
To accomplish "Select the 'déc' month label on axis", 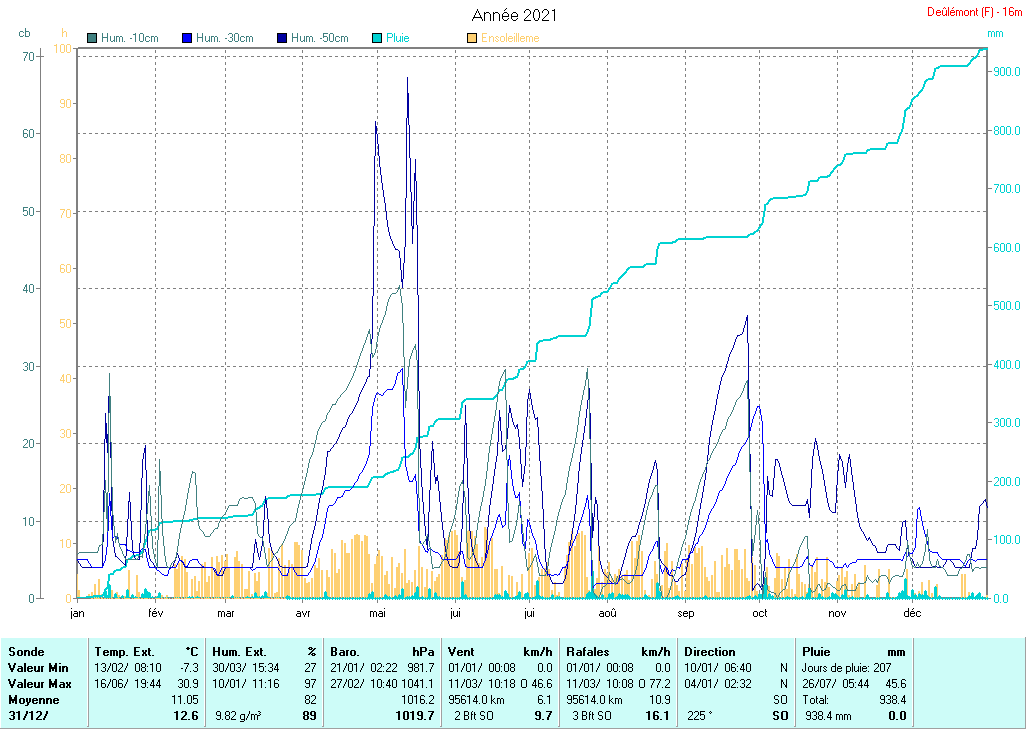I will coord(912,613).
